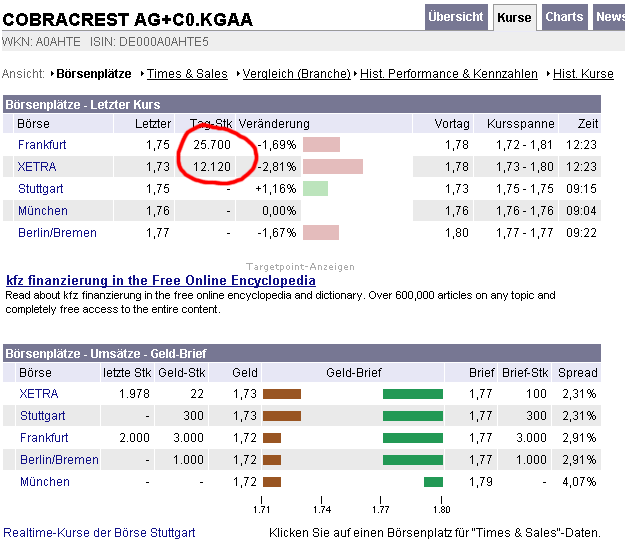Click Stuttgart in Geld-Brief table
Screen dimensions: 625x550
tap(43, 416)
